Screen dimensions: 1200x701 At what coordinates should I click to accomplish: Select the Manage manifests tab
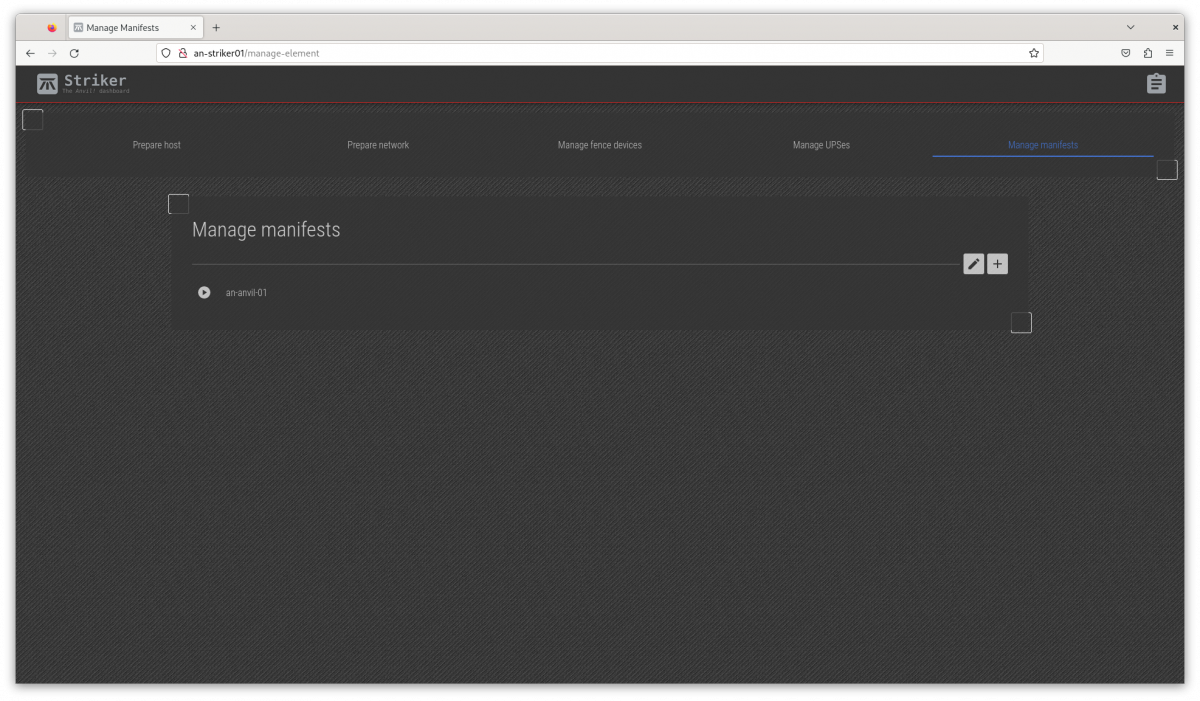tap(1042, 145)
